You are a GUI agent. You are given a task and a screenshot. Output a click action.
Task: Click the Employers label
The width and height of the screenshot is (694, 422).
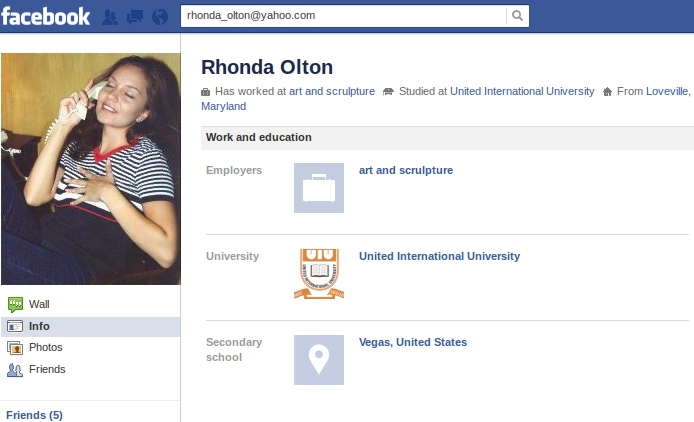(234, 170)
